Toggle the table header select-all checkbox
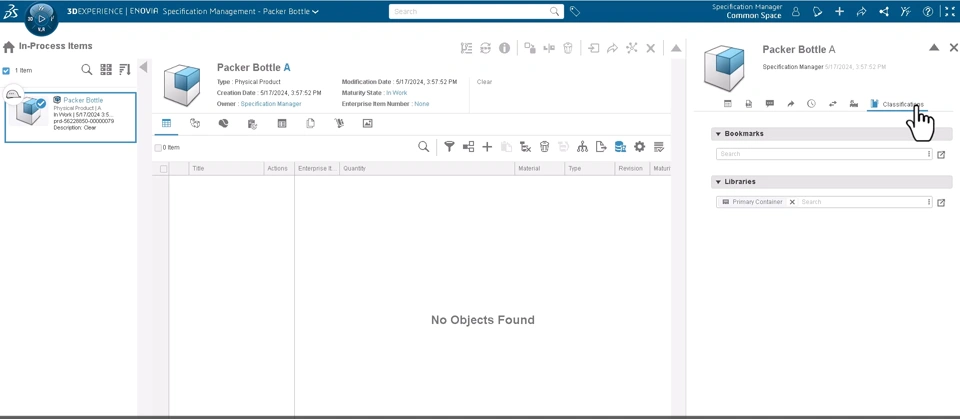The width and height of the screenshot is (960, 419). pos(163,168)
